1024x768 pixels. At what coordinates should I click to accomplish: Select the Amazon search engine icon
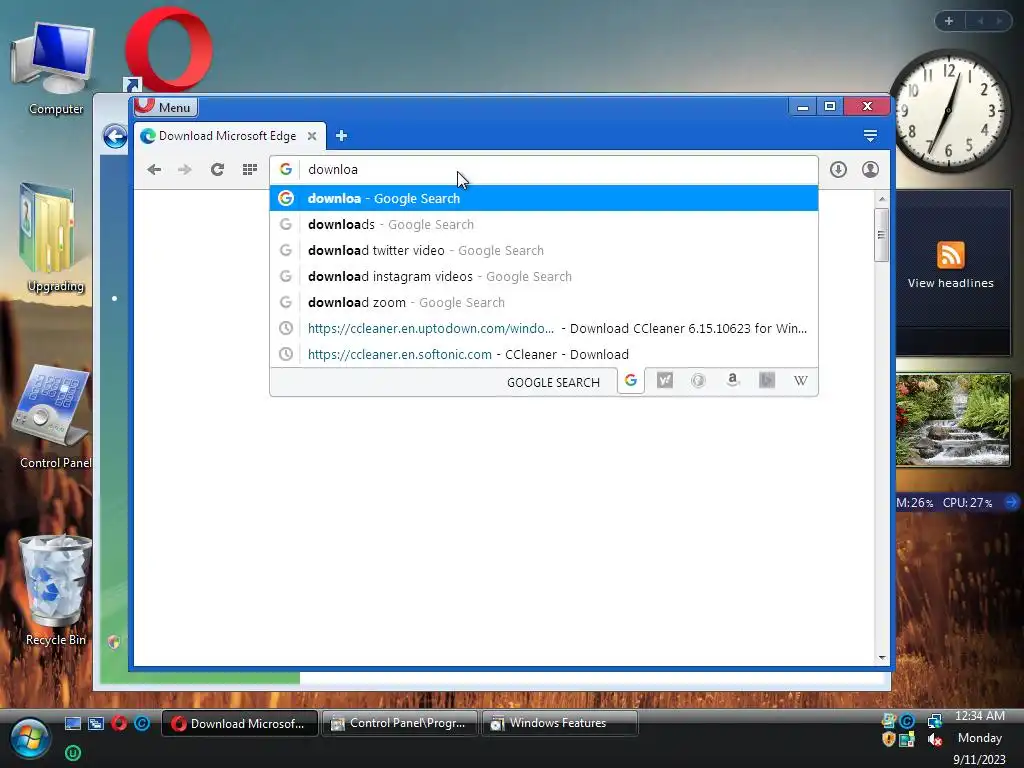coord(733,380)
